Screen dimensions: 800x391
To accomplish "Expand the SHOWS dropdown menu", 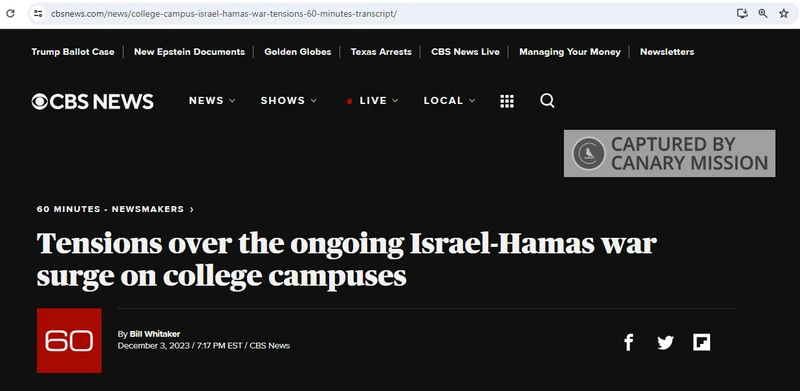I will tap(289, 101).
